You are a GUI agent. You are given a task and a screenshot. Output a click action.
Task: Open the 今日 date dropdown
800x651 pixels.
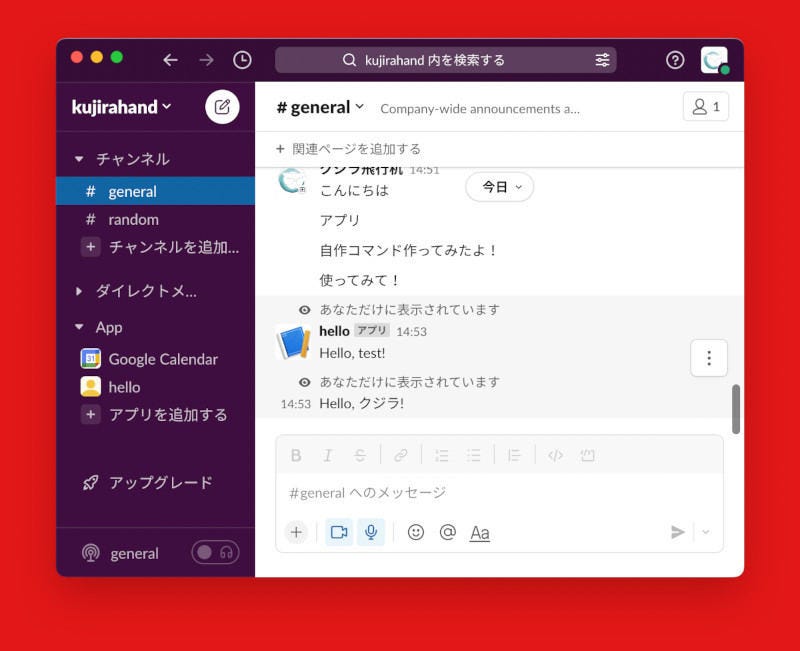[500, 187]
